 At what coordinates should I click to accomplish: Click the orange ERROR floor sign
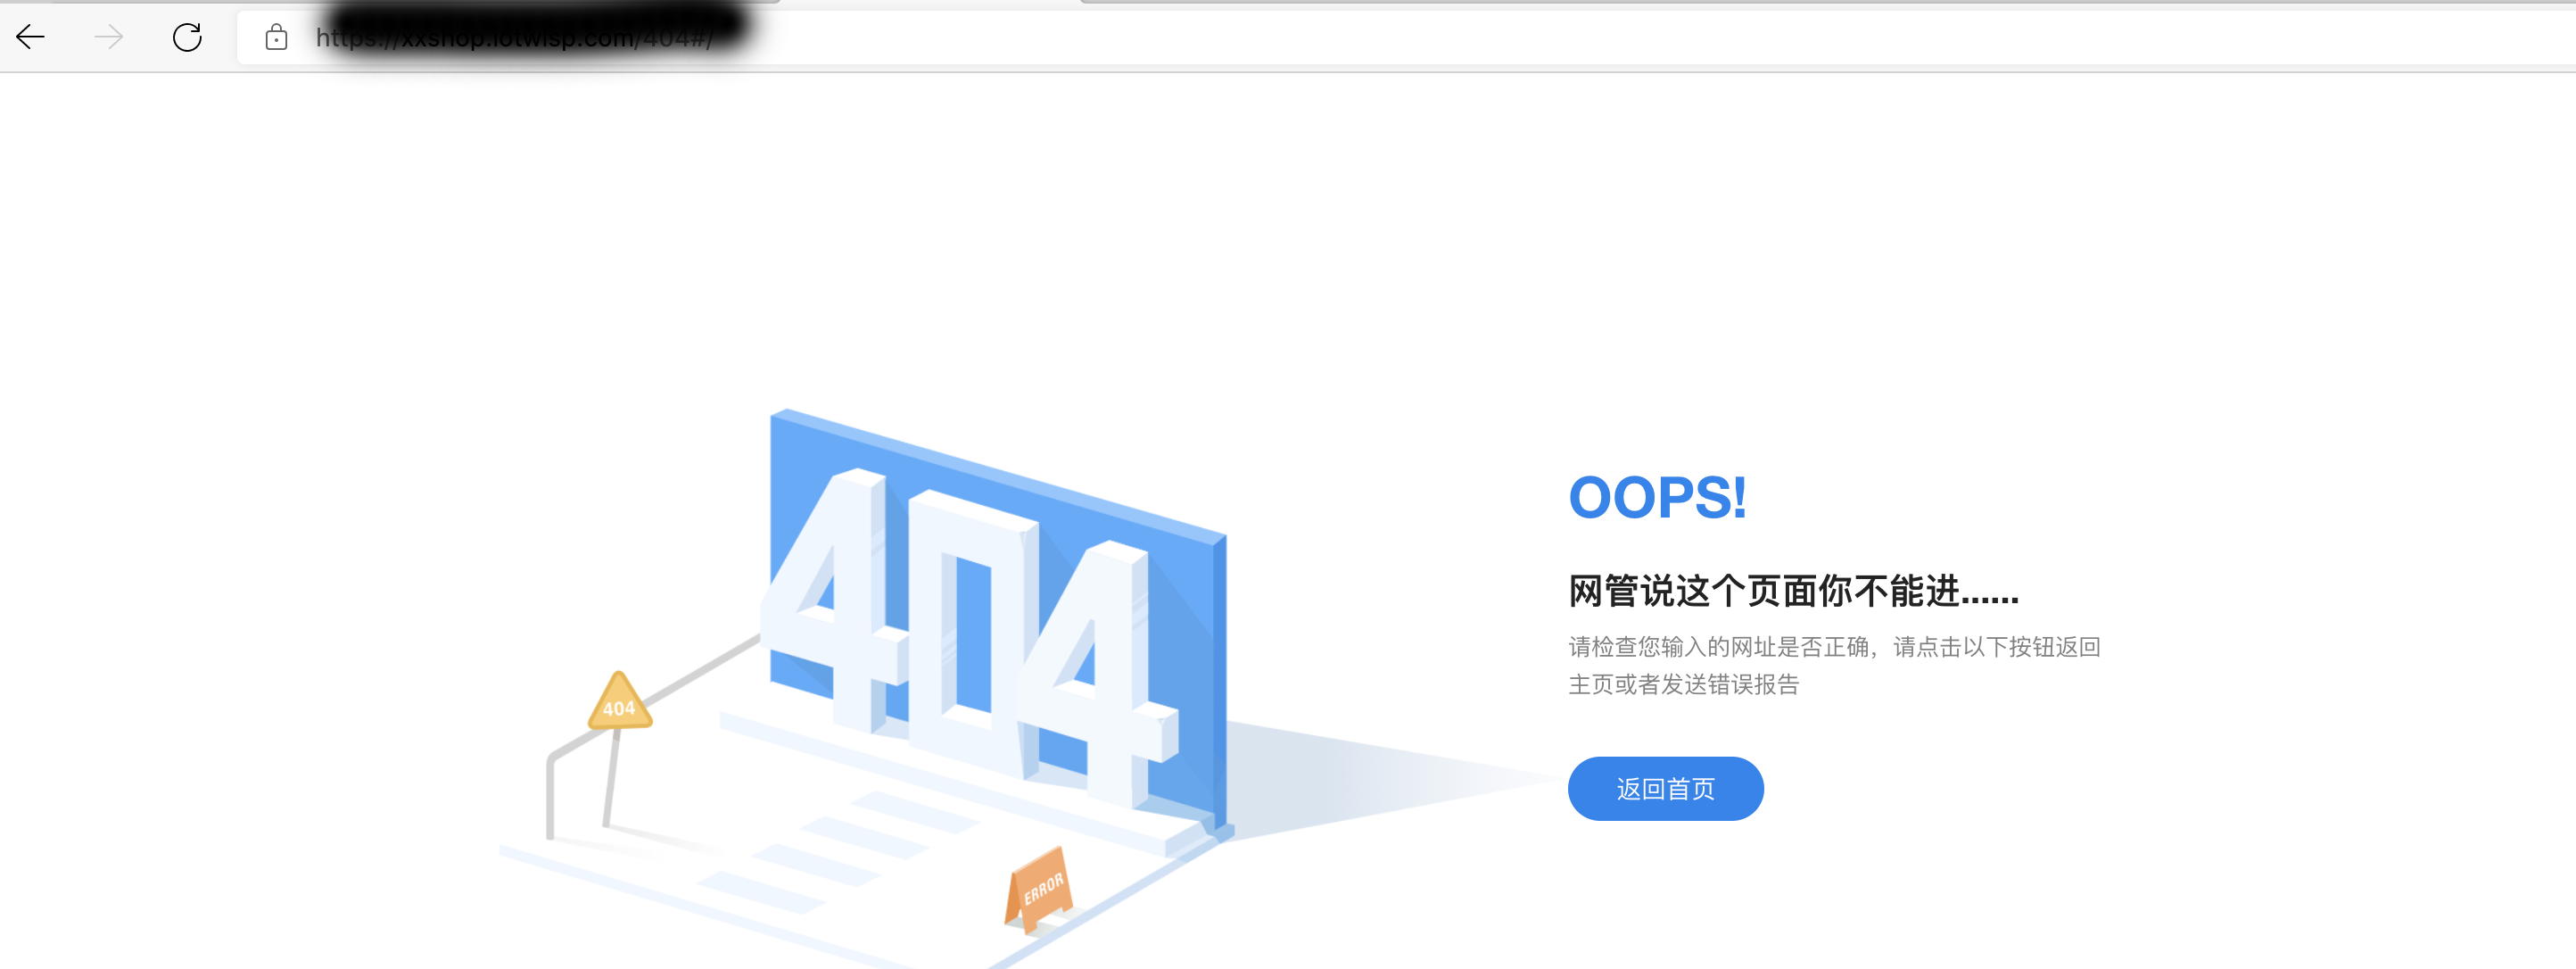click(x=1039, y=888)
